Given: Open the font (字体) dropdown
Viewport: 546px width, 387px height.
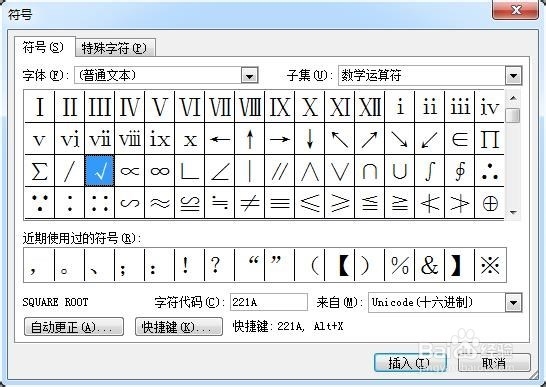Looking at the screenshot, I should tap(250, 75).
